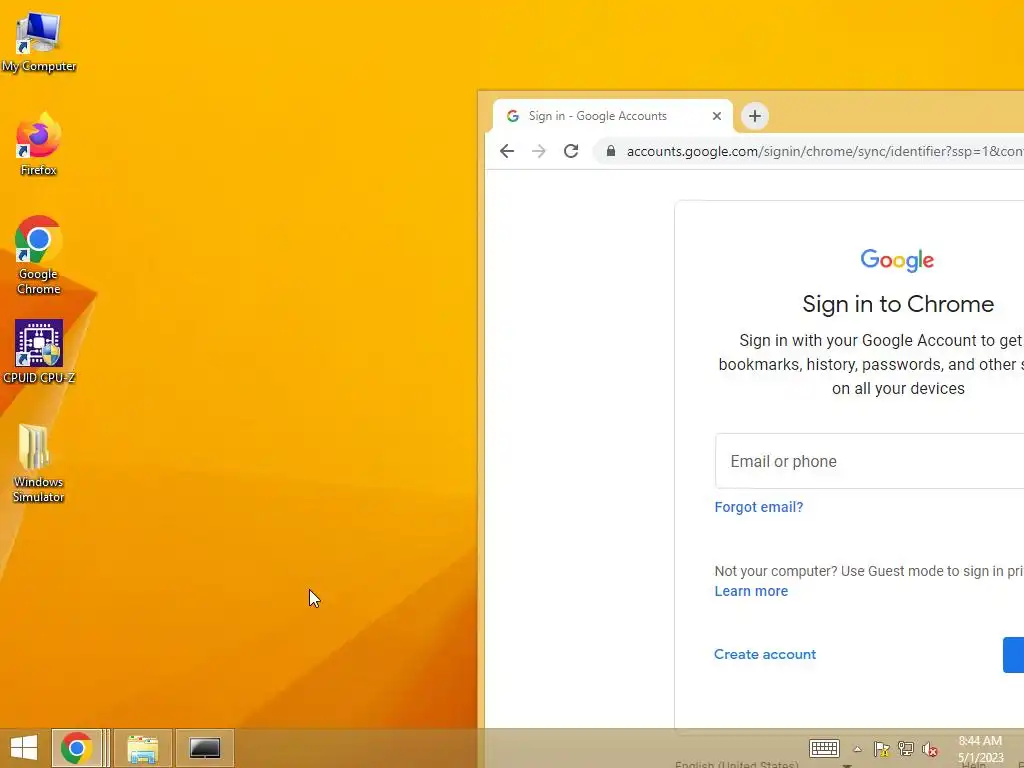Open My Computer desktop icon
1024x768 pixels.
[x=39, y=42]
